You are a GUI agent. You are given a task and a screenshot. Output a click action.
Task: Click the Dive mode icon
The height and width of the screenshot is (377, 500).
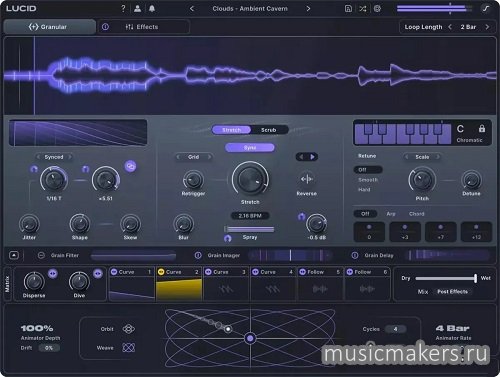click(98, 274)
